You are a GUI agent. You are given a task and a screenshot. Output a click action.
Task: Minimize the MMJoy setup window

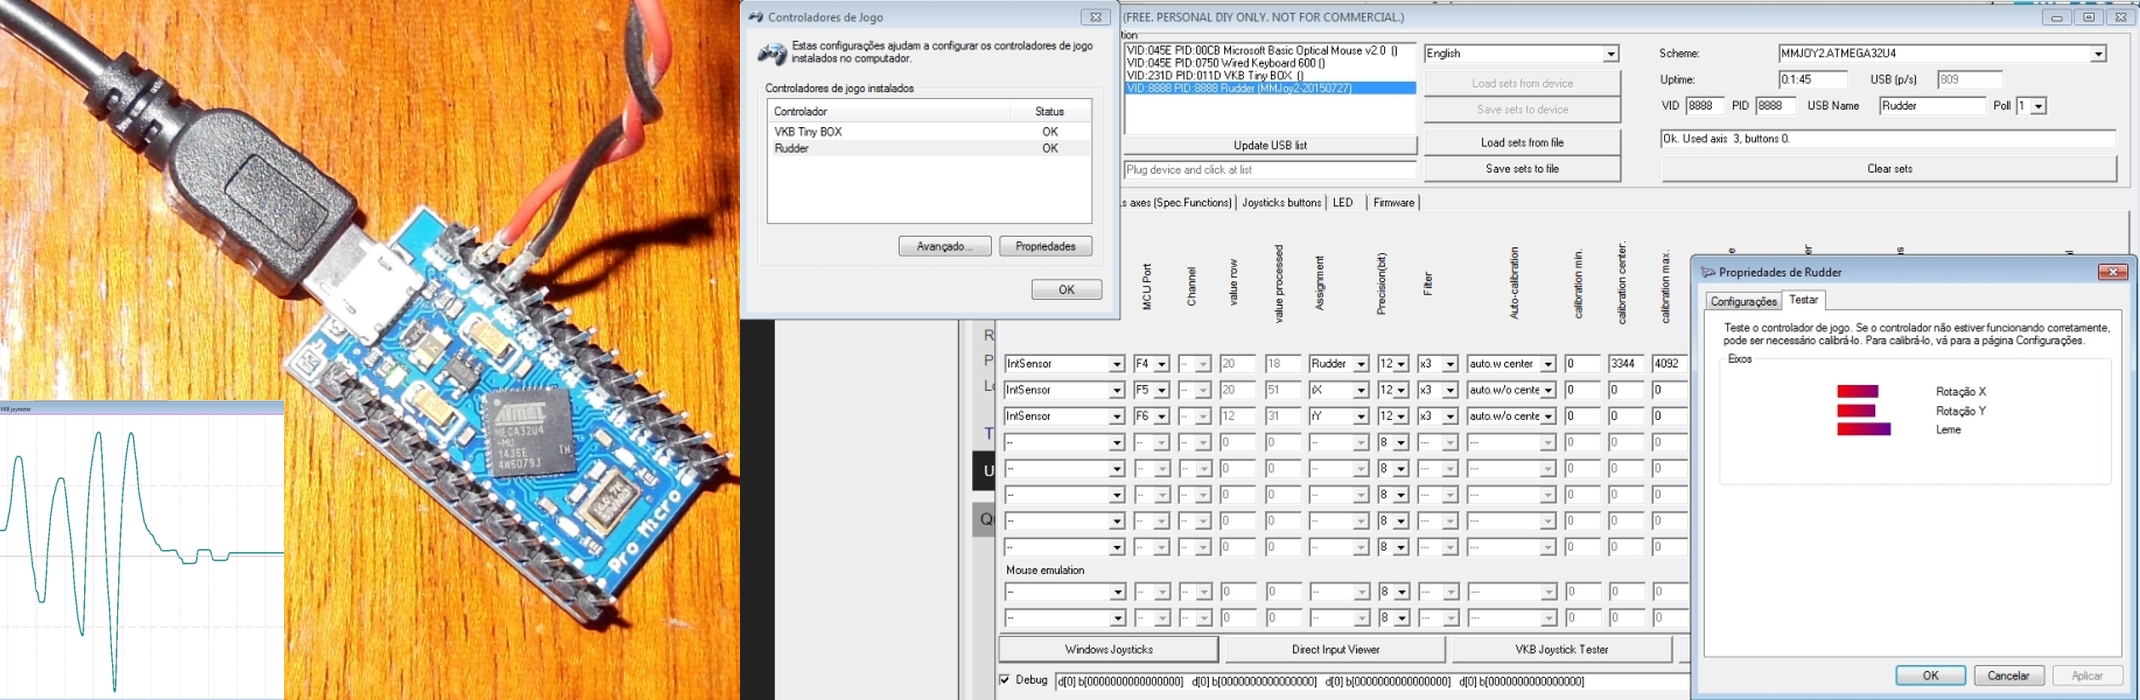click(2056, 17)
